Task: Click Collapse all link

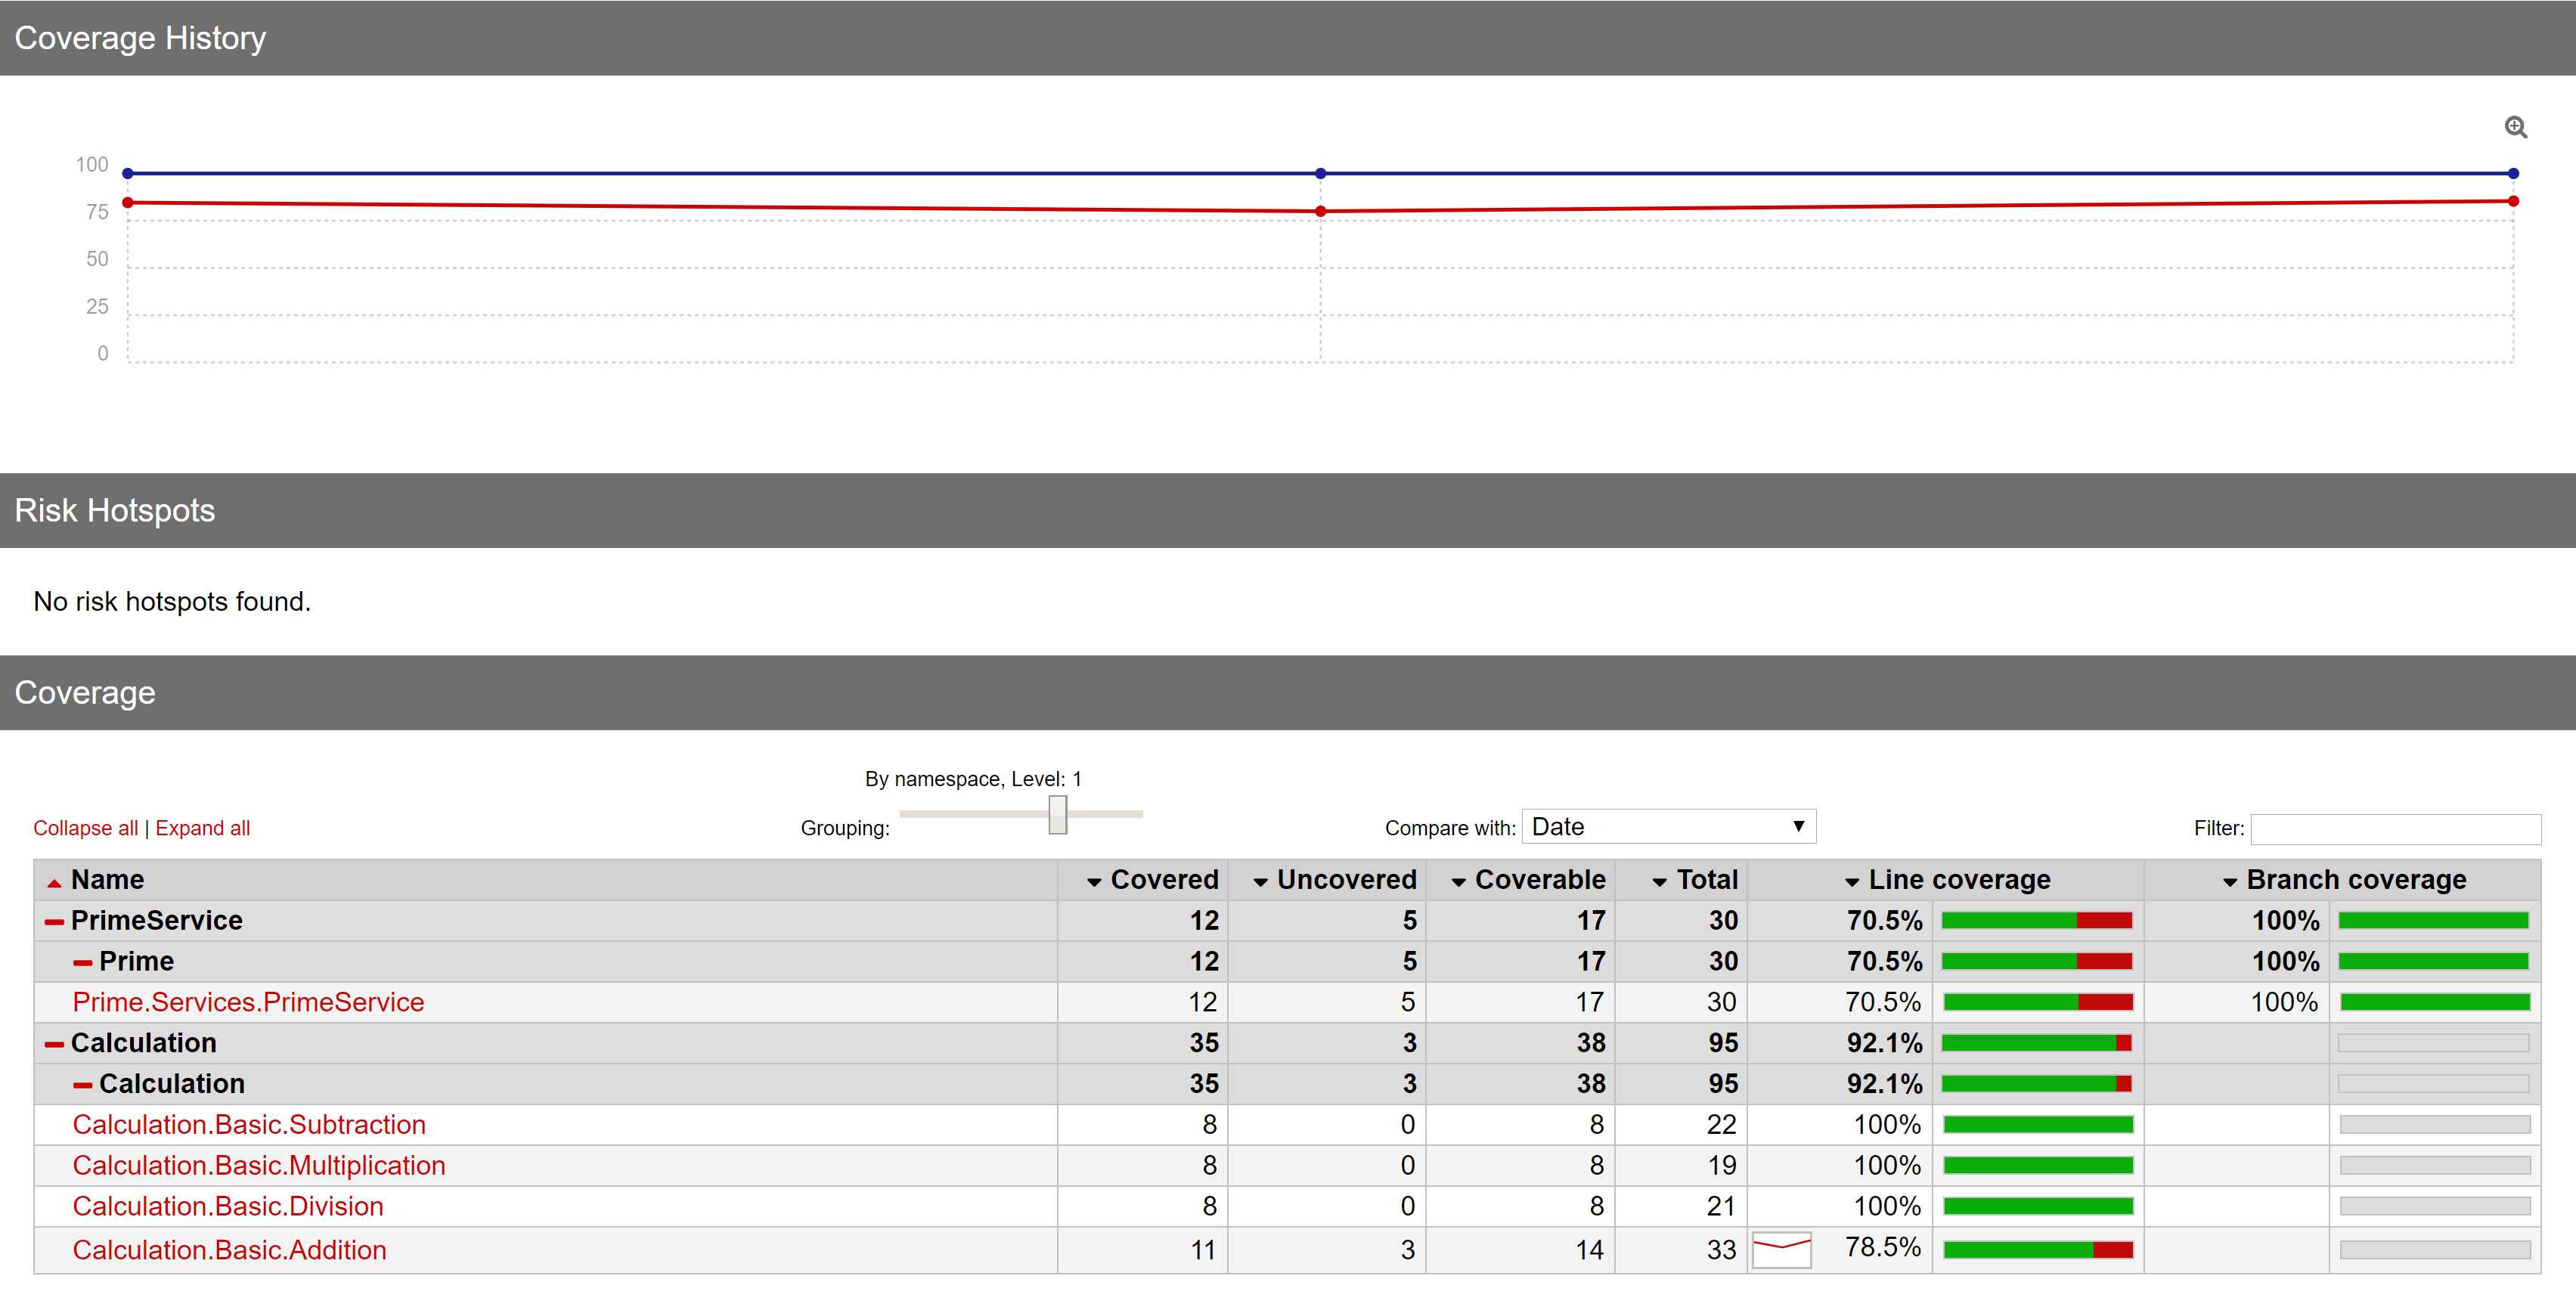Action: (85, 828)
